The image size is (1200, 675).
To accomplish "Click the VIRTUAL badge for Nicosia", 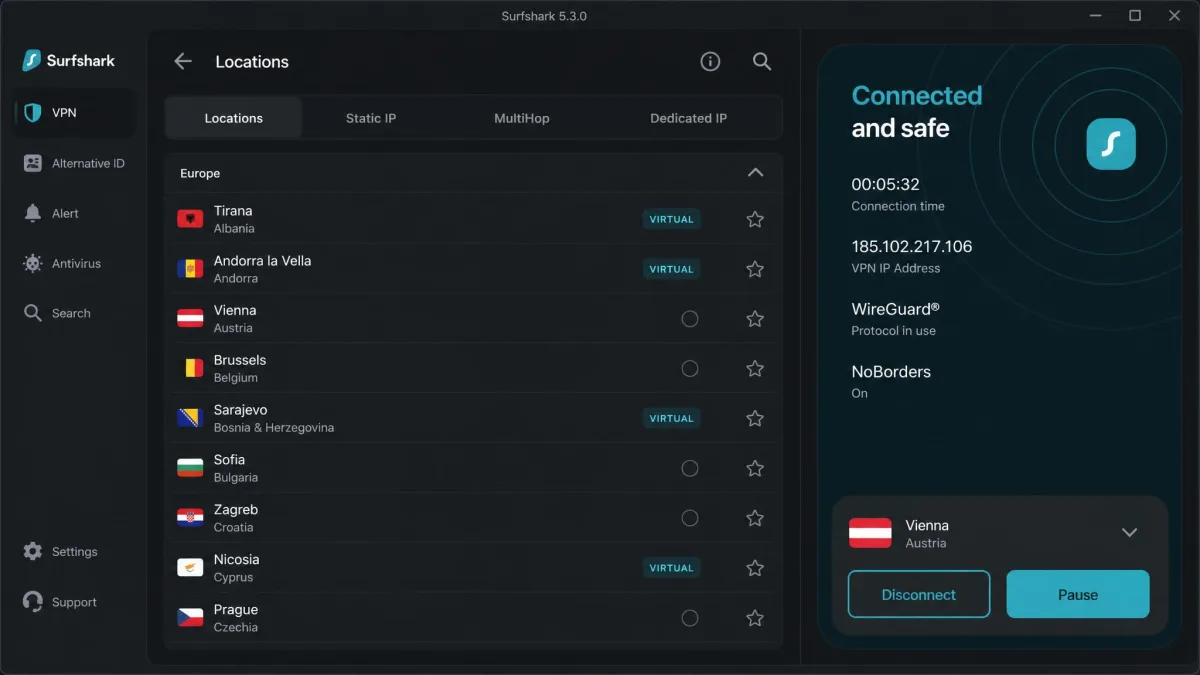I will (671, 568).
